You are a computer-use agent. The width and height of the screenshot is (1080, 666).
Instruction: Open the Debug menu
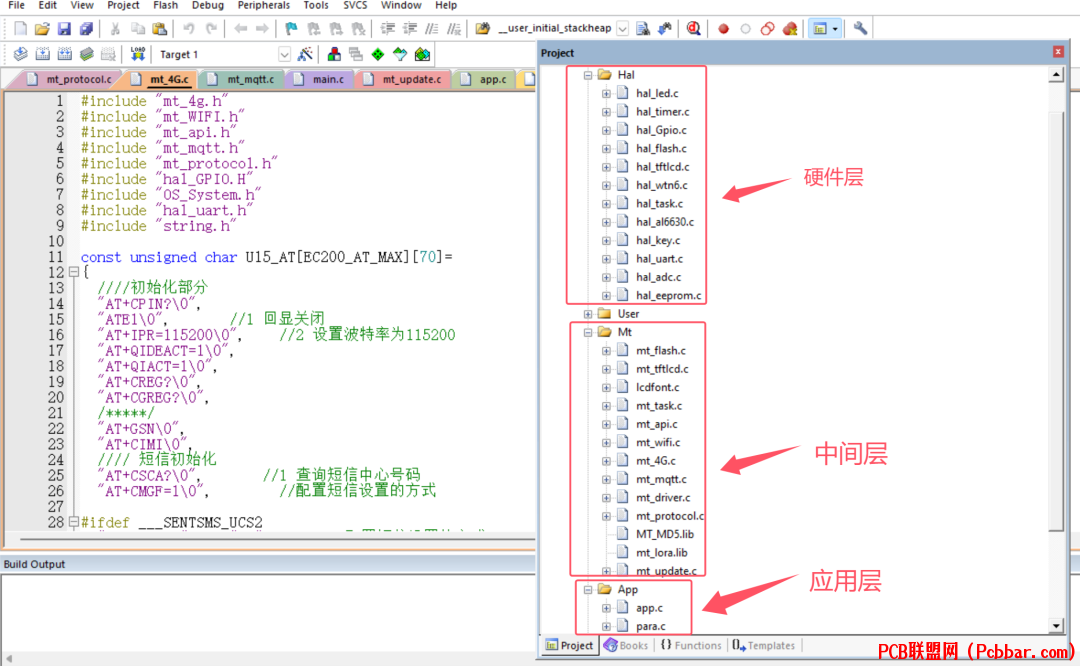pyautogui.click(x=207, y=6)
